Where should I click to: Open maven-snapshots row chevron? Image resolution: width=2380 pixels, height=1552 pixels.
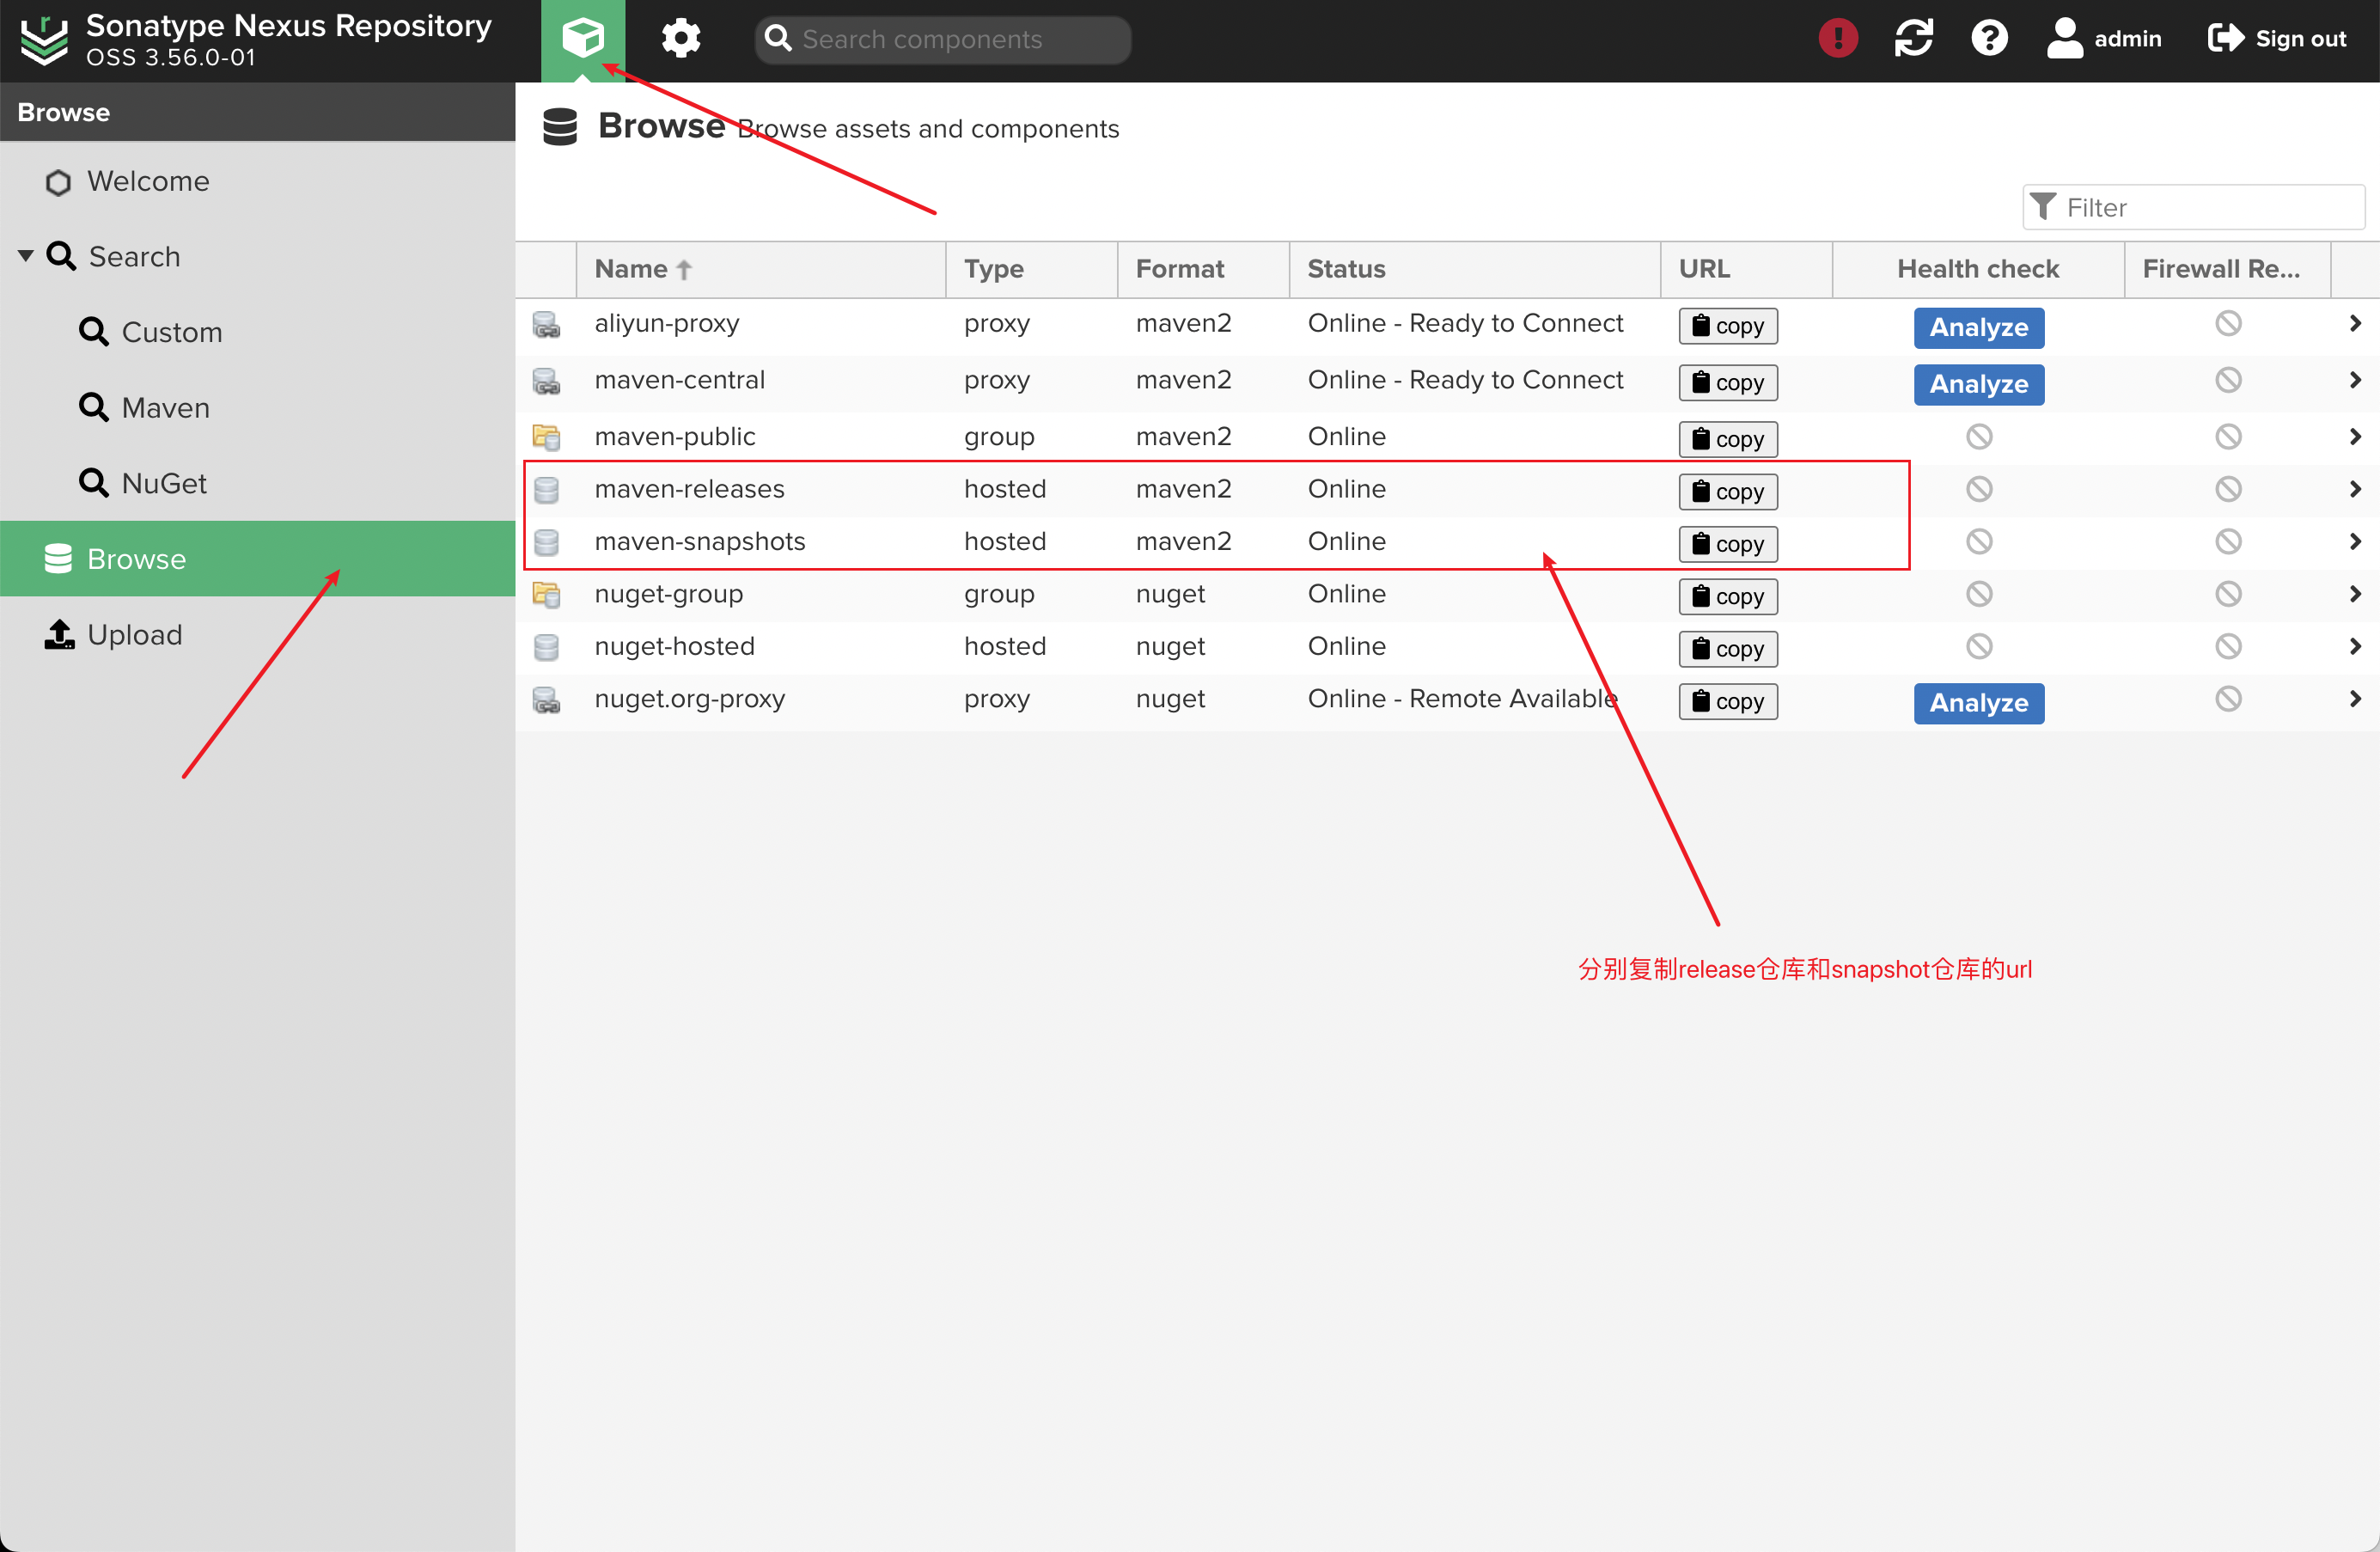[x=2355, y=541]
